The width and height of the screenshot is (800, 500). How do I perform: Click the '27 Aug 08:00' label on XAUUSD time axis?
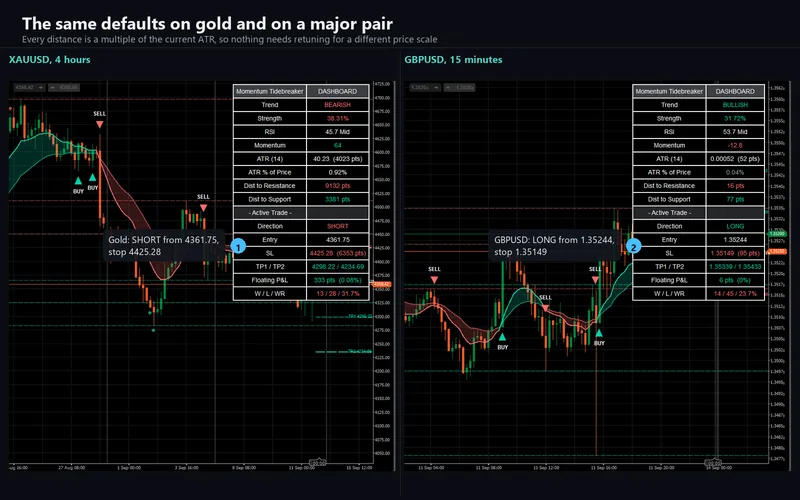[x=71, y=467]
